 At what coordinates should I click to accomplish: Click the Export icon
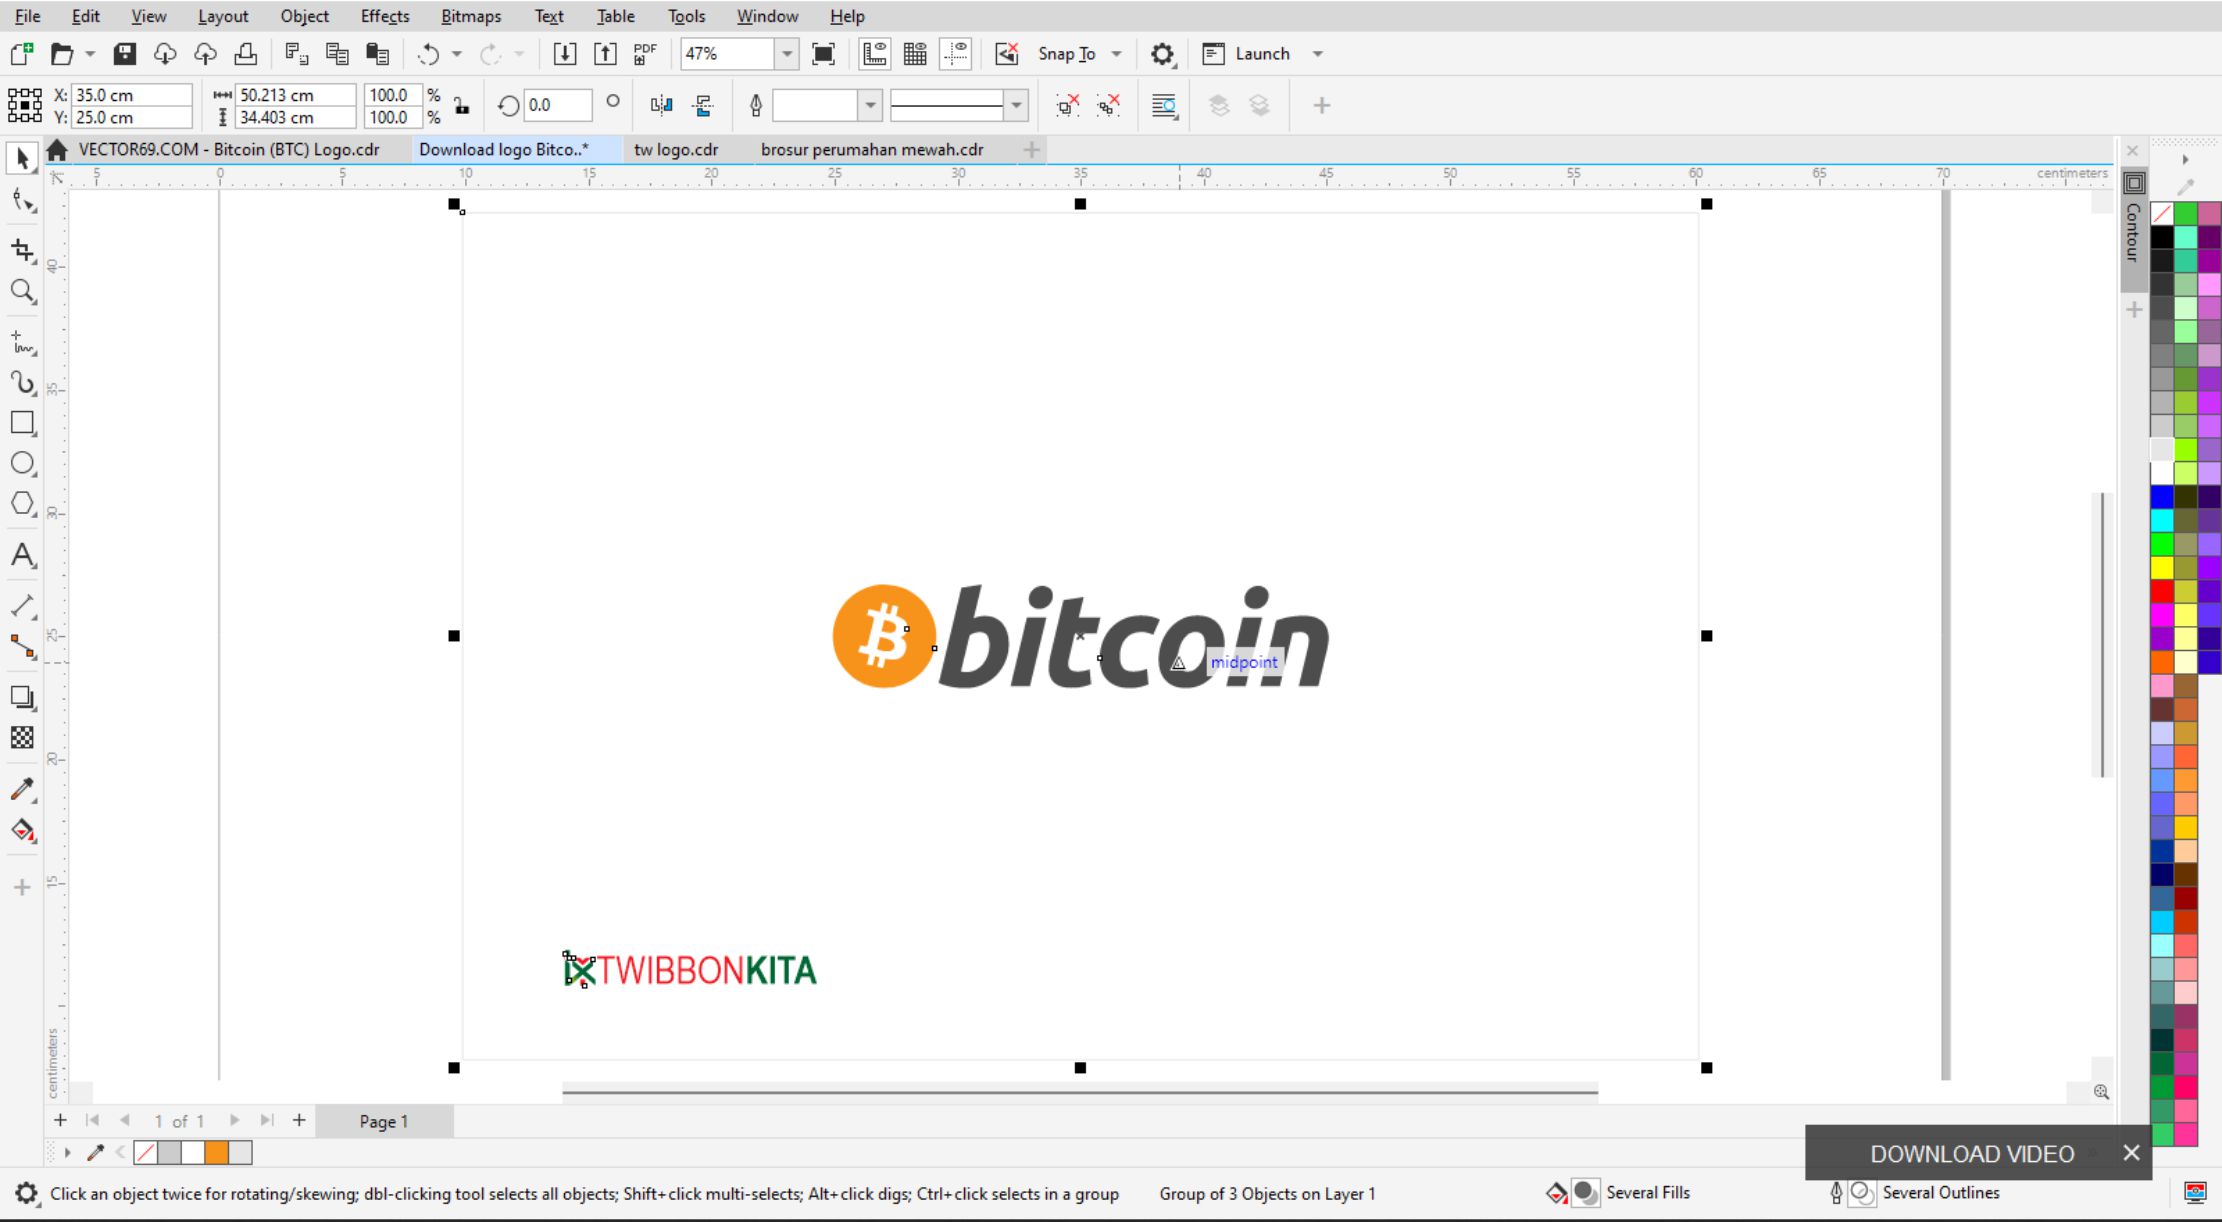[x=605, y=54]
